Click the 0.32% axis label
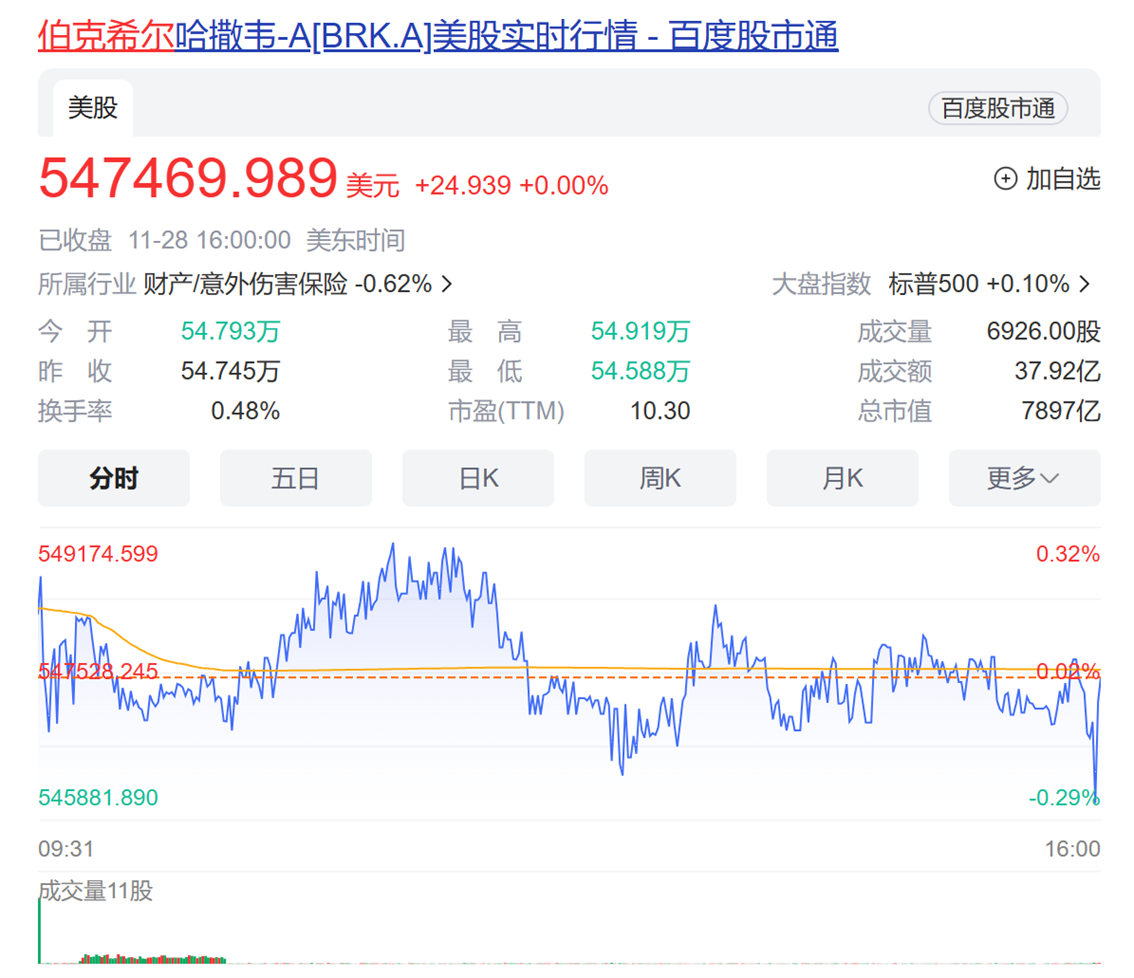Viewport: 1134px width, 978px height. [1067, 554]
